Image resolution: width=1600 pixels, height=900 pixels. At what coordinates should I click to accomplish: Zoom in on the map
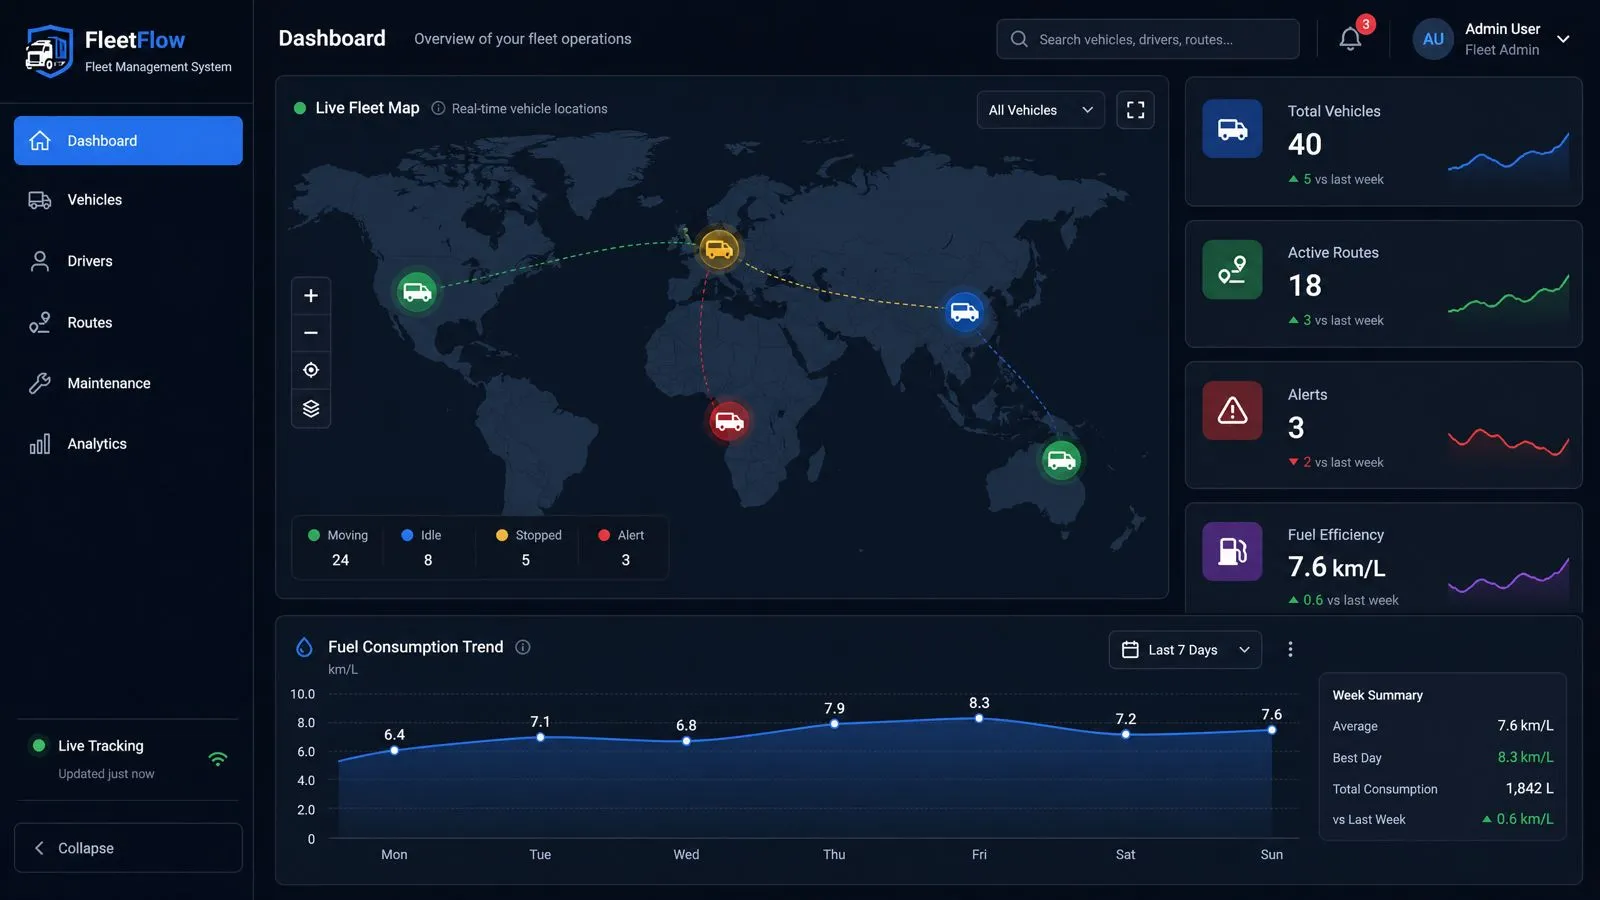point(311,296)
